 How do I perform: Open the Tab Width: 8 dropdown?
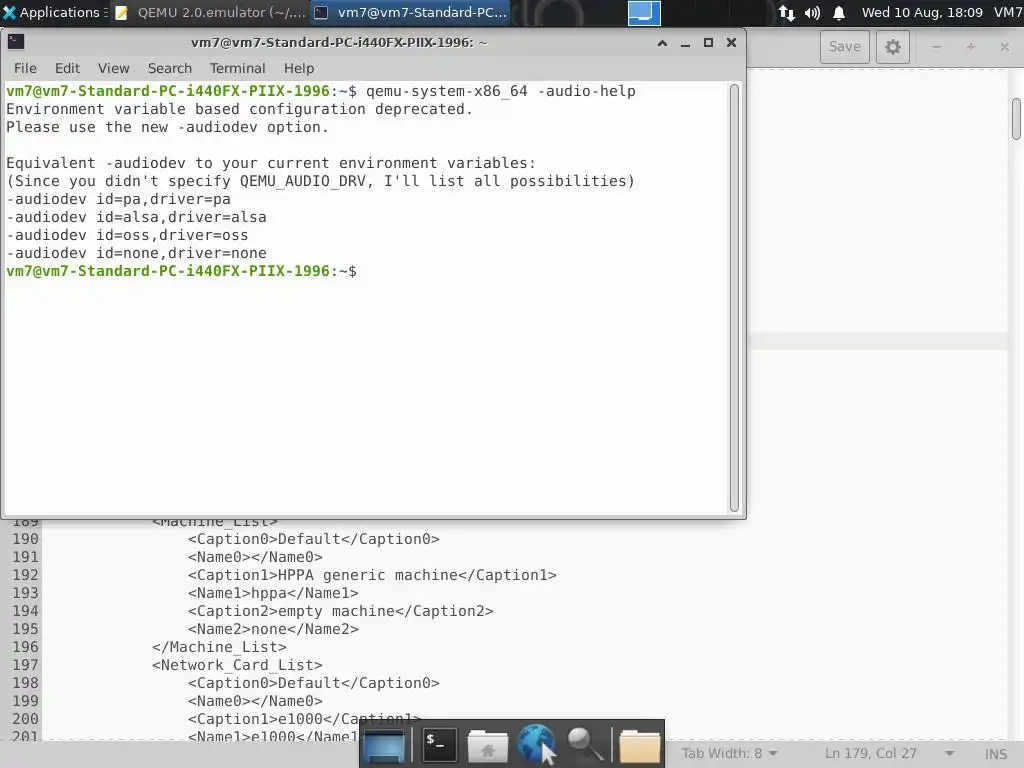(x=729, y=754)
